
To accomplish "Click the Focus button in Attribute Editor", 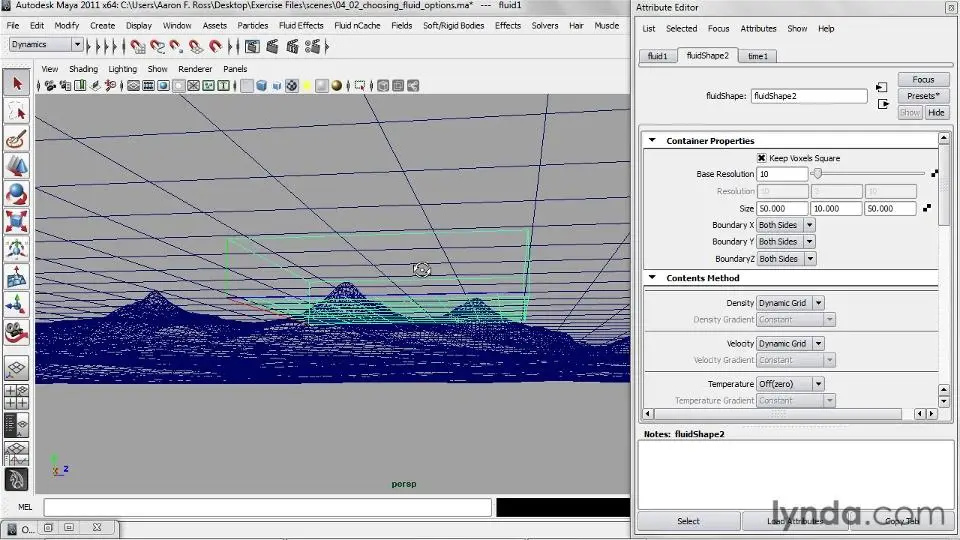I will (x=923, y=79).
